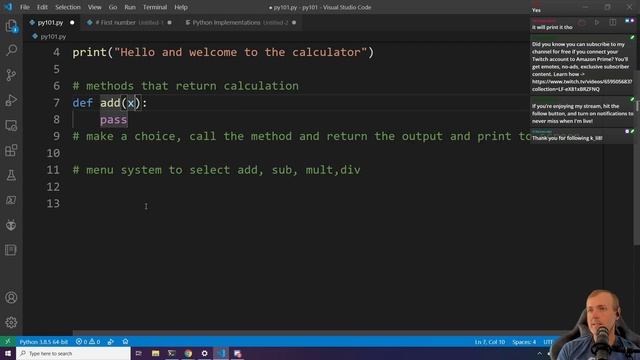Click line number 13 in the gutter
Screen dimensions: 640x360
(x=53, y=203)
